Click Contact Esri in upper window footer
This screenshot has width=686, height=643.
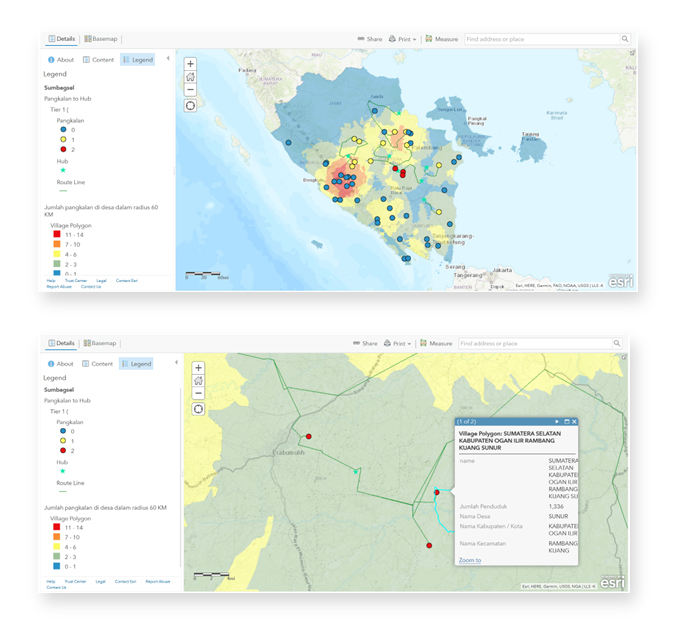126,280
